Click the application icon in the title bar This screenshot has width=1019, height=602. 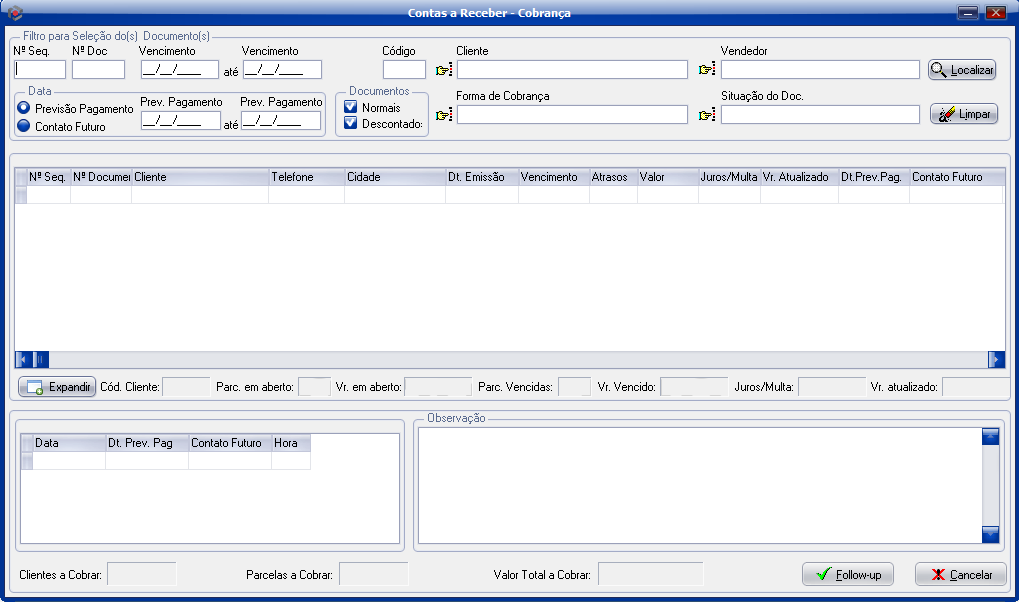(15, 13)
